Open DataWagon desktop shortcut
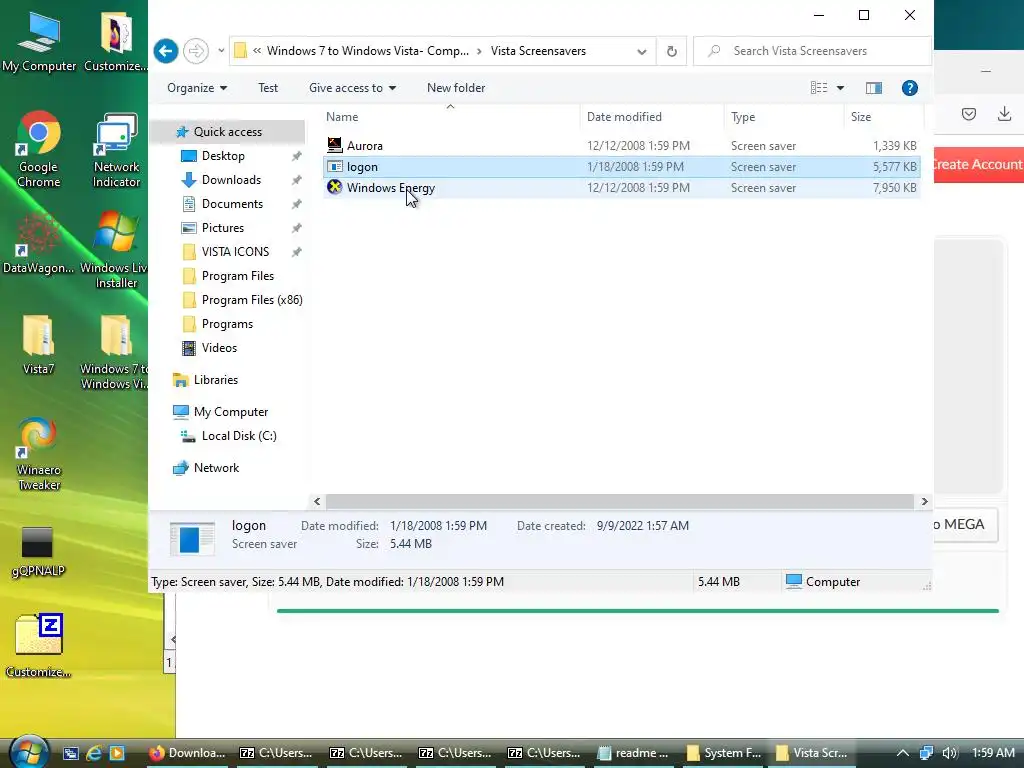The width and height of the screenshot is (1024, 768). pos(39,244)
